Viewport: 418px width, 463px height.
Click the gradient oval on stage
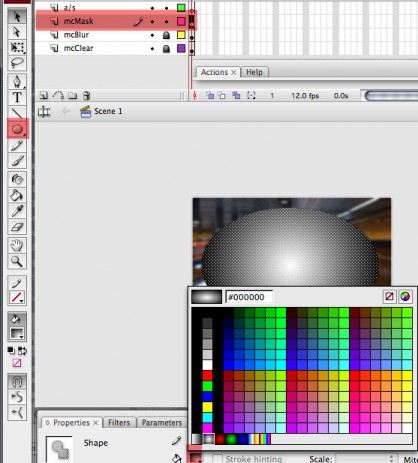pyautogui.click(x=290, y=248)
